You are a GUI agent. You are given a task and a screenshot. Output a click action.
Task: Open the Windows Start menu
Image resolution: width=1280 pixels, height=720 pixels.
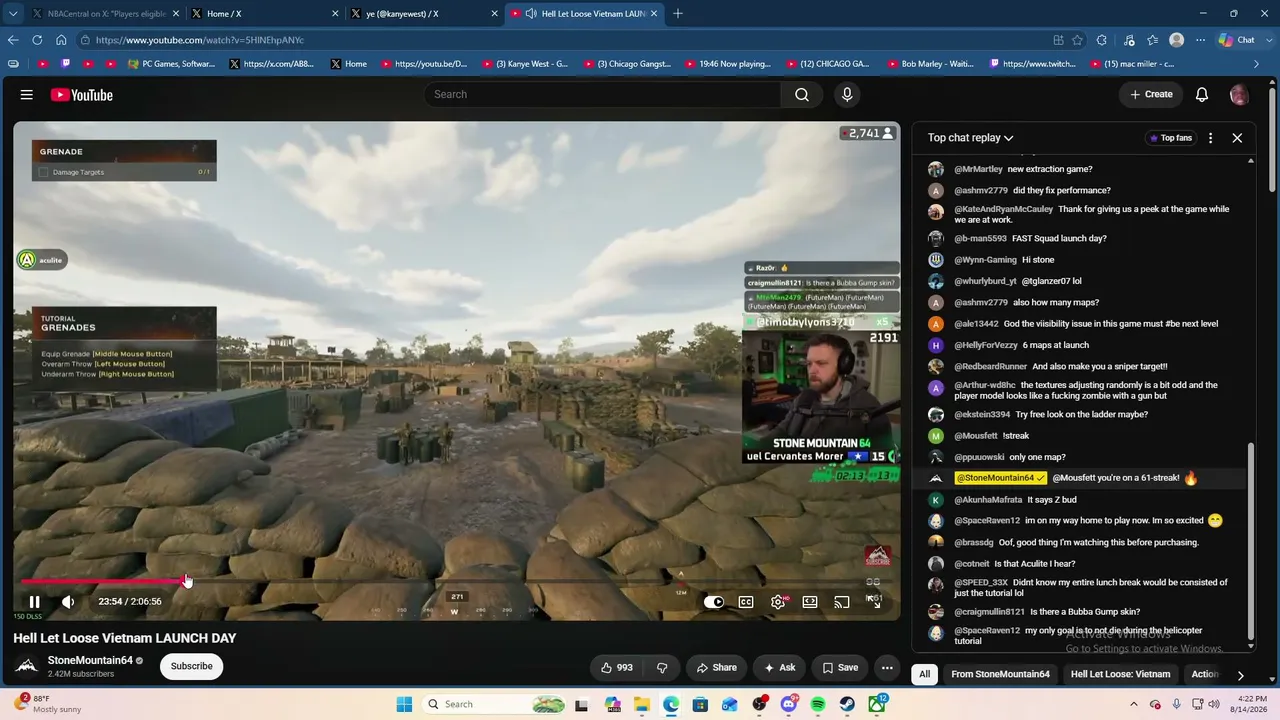tap(404, 704)
